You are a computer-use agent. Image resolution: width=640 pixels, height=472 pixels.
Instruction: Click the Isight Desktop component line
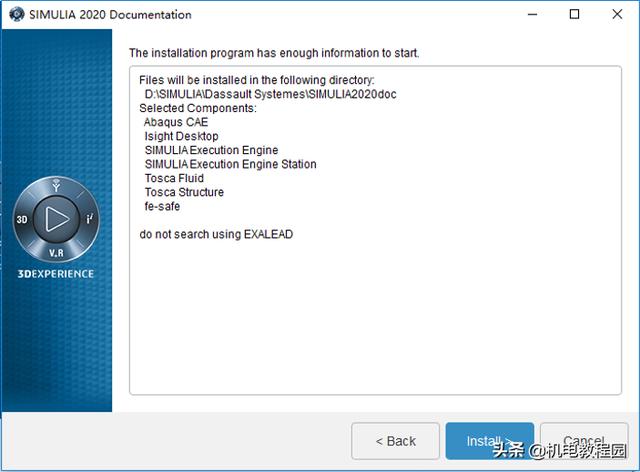(181, 136)
